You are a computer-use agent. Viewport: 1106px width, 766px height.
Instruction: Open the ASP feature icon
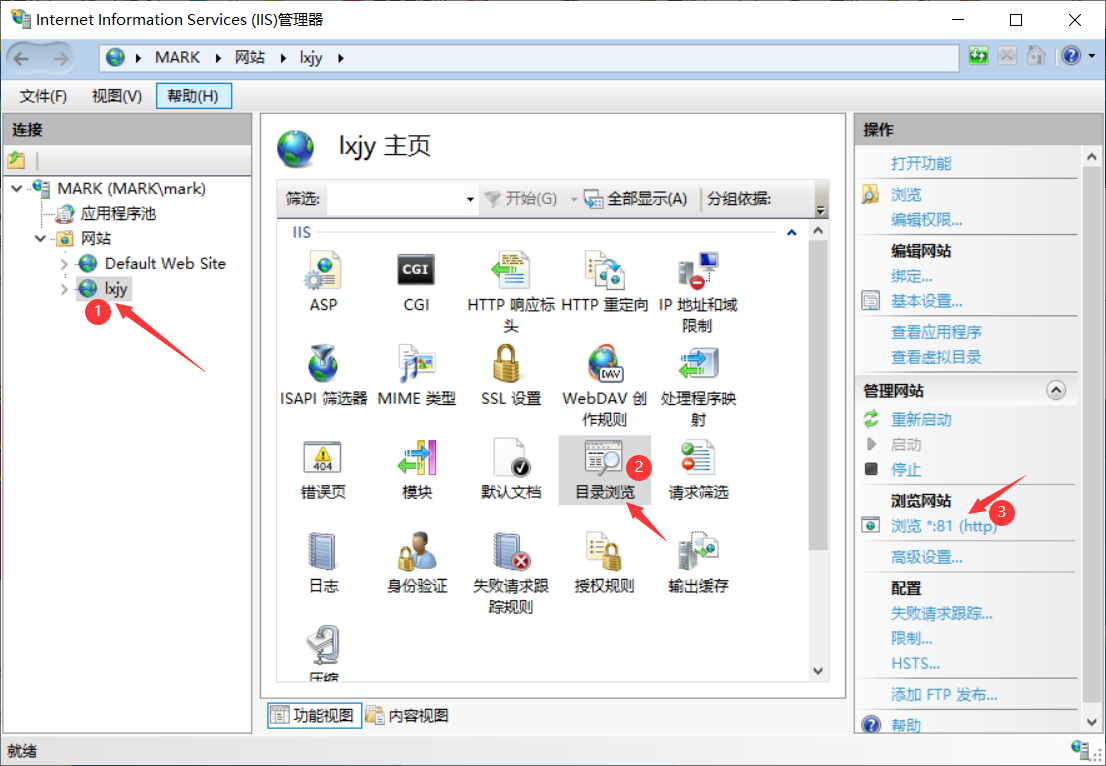323,281
